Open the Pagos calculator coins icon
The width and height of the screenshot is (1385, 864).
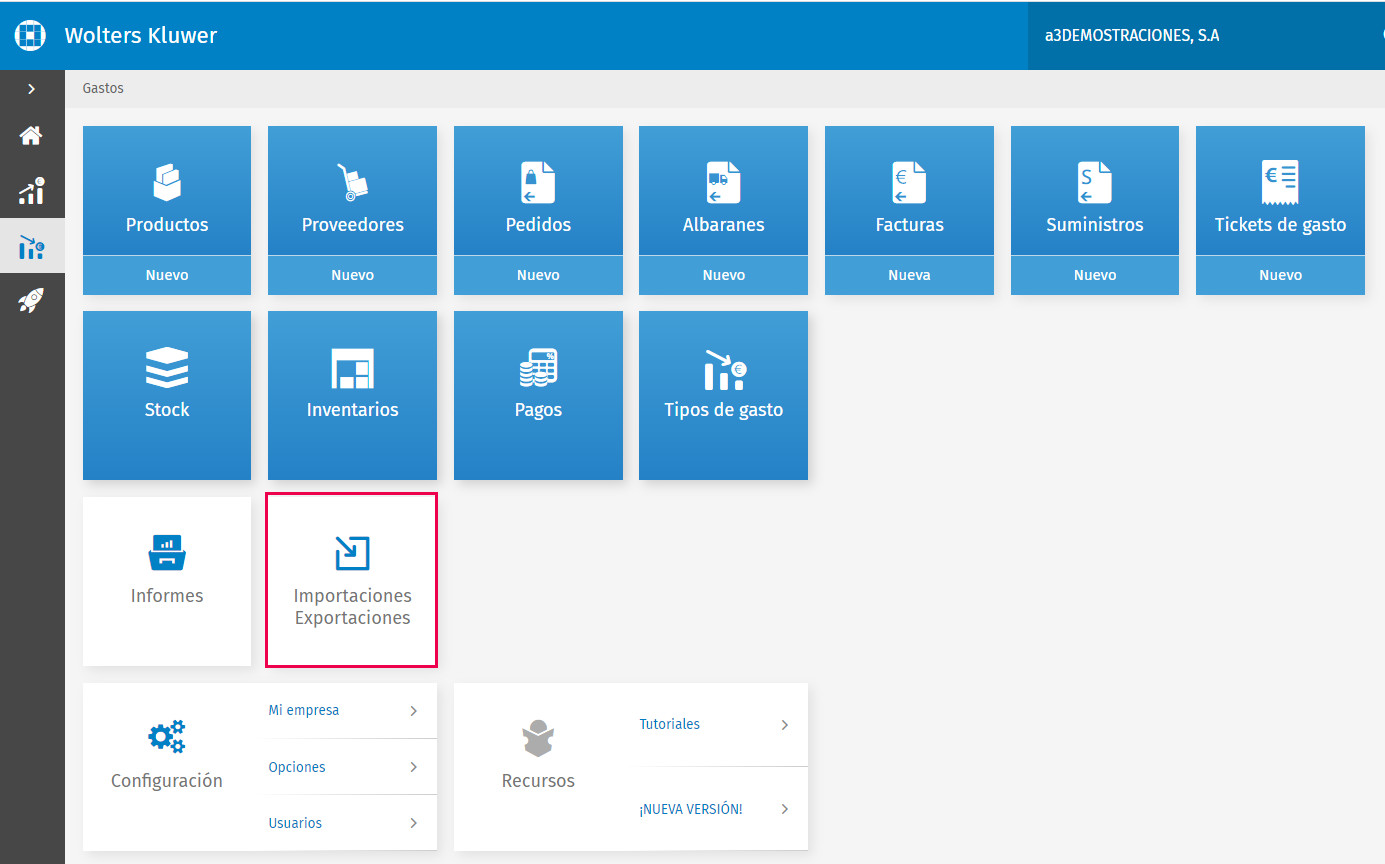pos(538,368)
